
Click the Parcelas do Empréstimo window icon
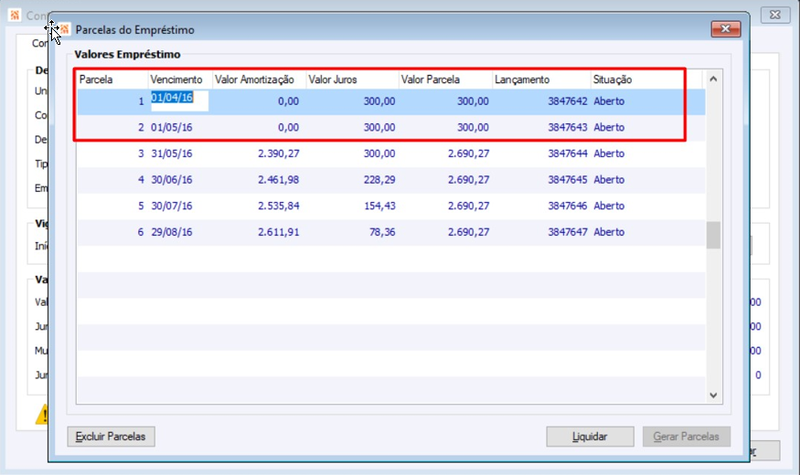pos(65,29)
